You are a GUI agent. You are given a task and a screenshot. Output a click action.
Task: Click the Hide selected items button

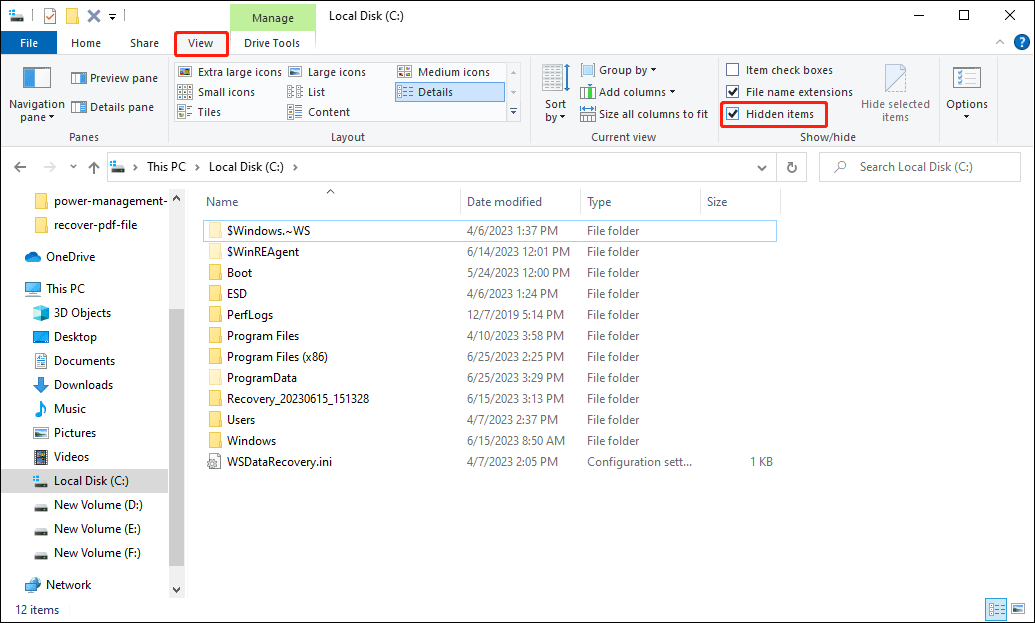click(895, 94)
